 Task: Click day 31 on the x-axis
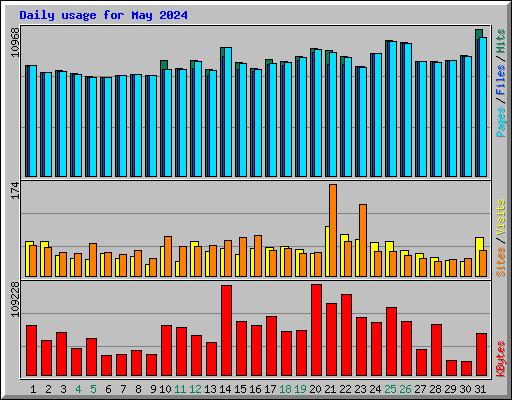(480, 389)
